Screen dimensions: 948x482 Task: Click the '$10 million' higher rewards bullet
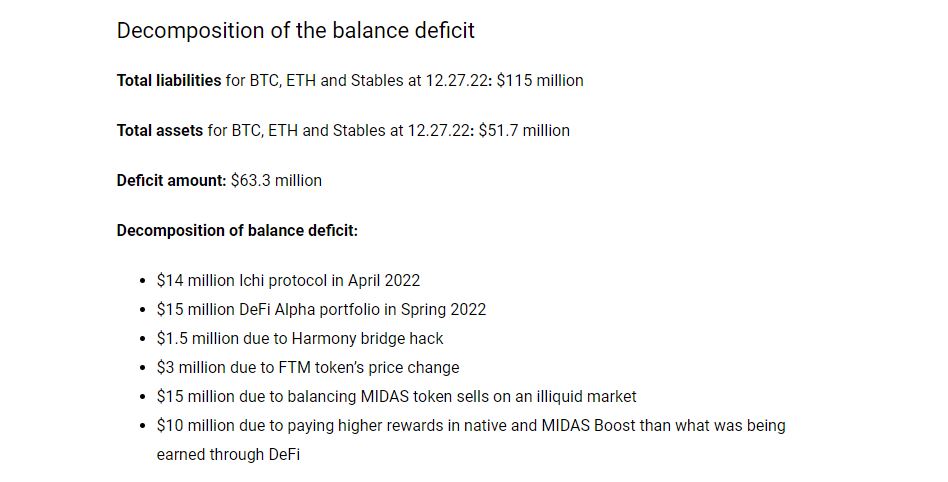[471, 426]
